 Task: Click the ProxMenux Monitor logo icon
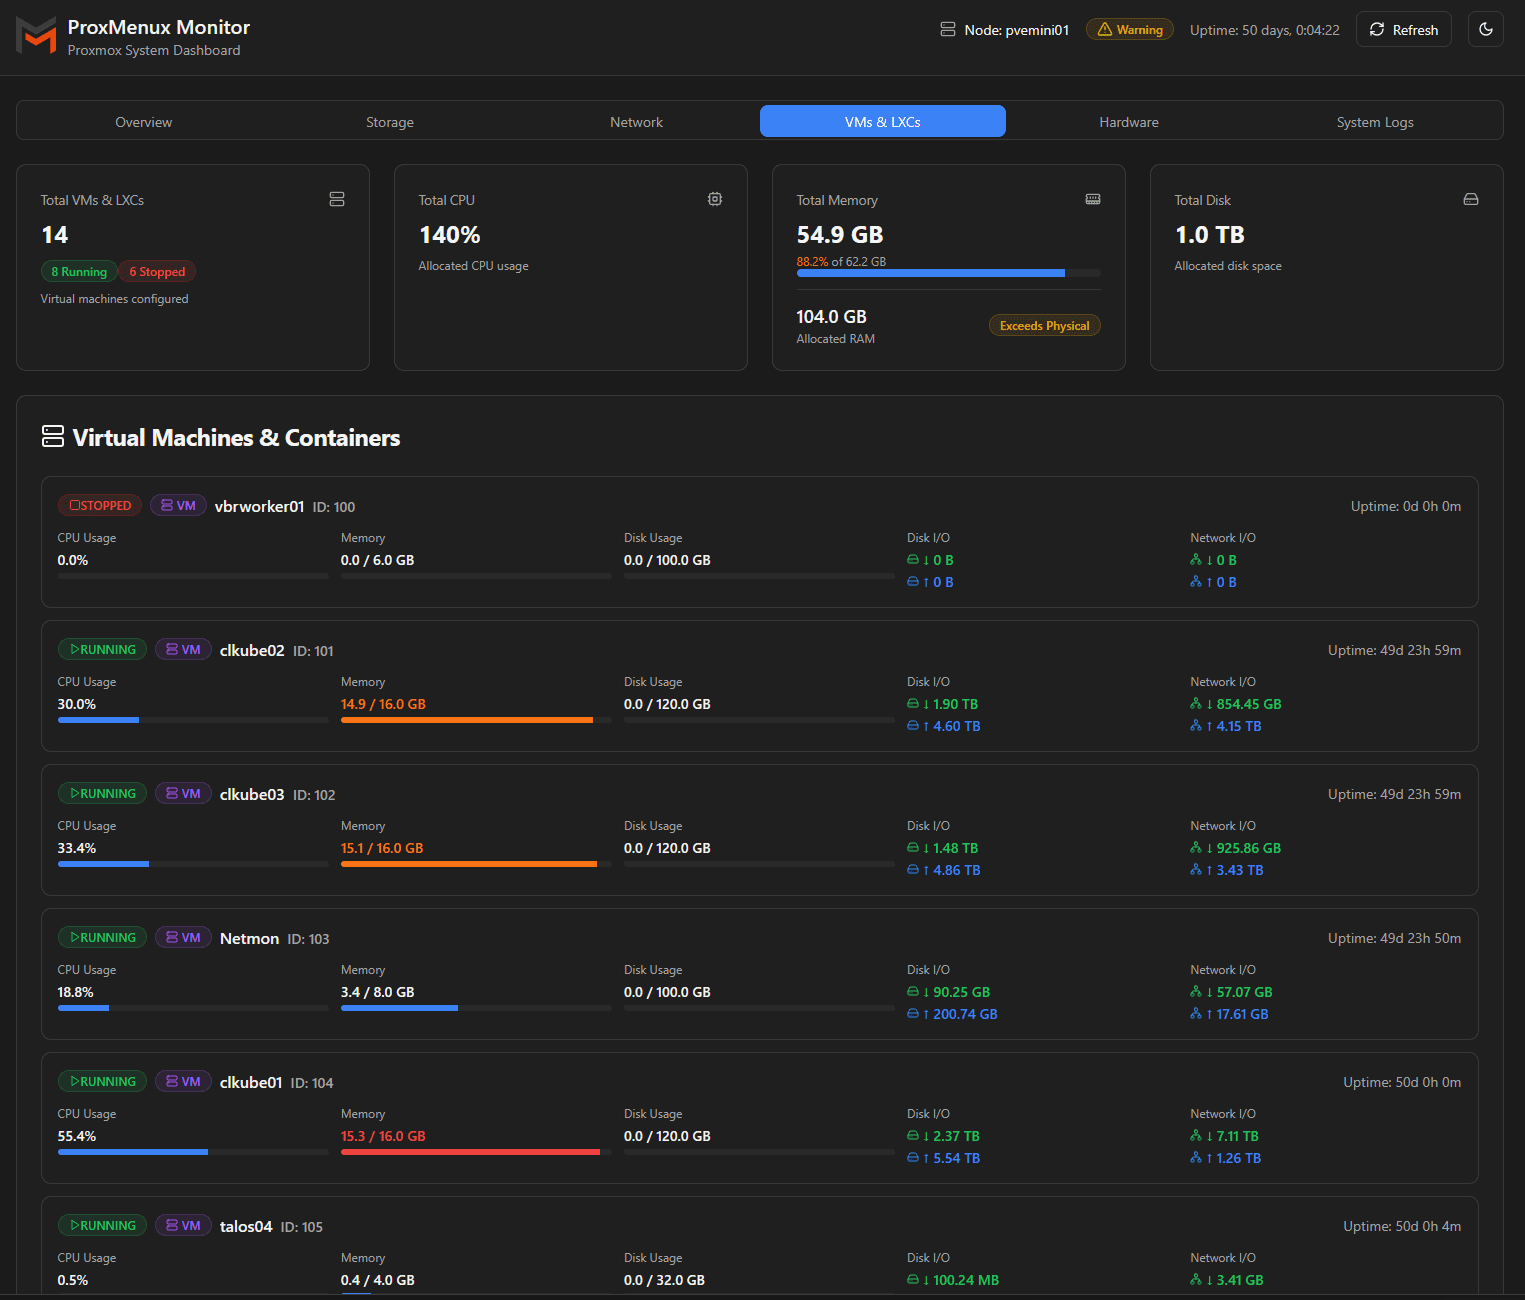click(x=36, y=37)
